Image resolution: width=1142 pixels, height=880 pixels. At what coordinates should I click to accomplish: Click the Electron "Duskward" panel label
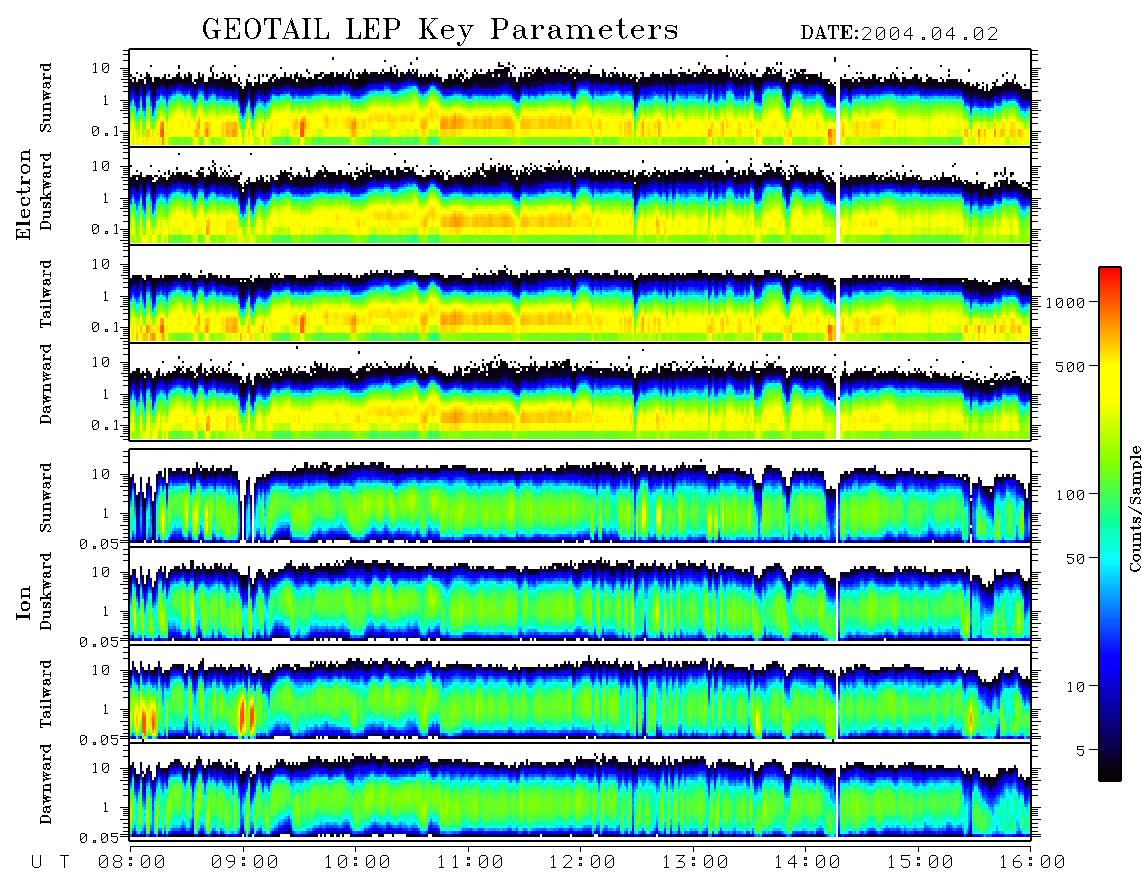(46, 191)
